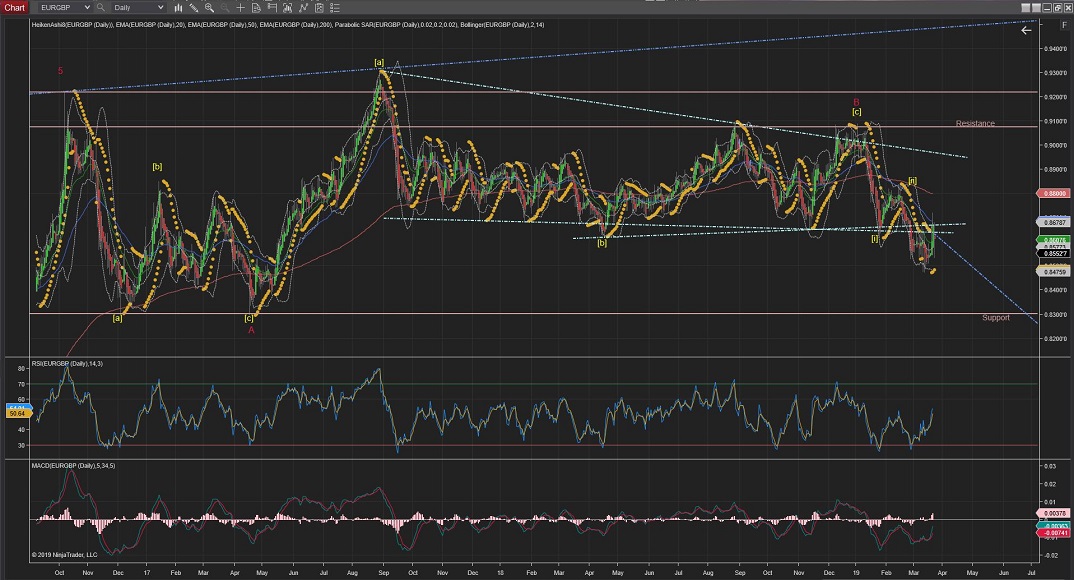The height and width of the screenshot is (580, 1074).
Task: Select the crosshair cursor plus icon
Action: [x=240, y=8]
